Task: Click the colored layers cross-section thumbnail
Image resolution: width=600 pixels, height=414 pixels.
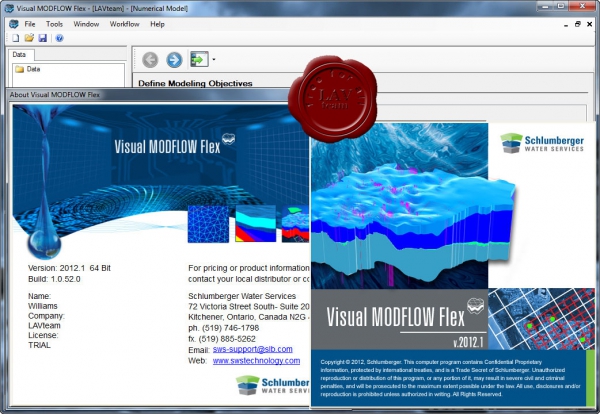Action: tap(255, 224)
